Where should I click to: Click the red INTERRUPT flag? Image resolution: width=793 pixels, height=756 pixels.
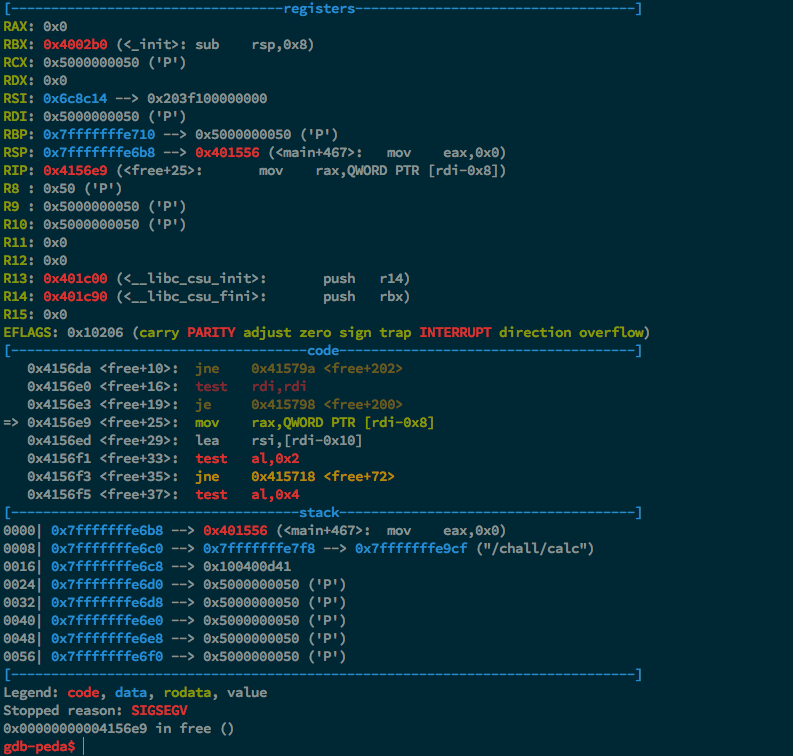[x=455, y=332]
